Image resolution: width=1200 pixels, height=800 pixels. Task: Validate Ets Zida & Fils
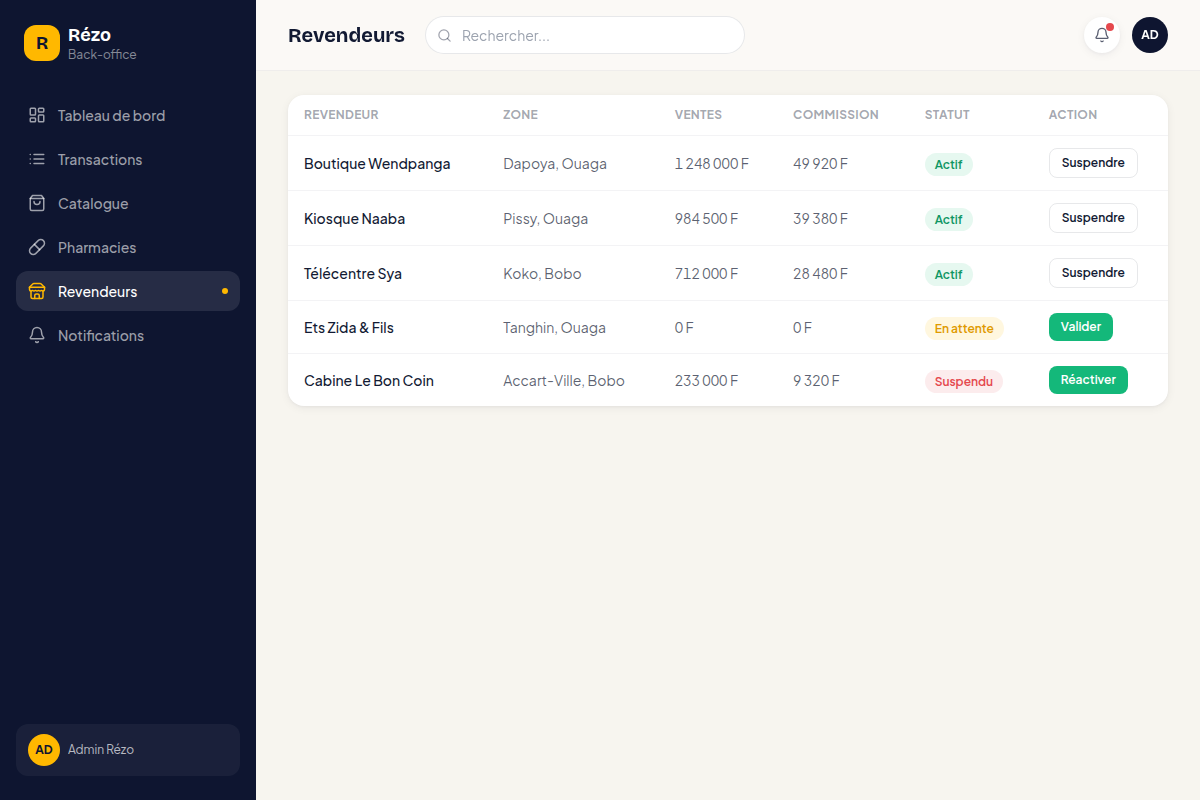[x=1081, y=327]
